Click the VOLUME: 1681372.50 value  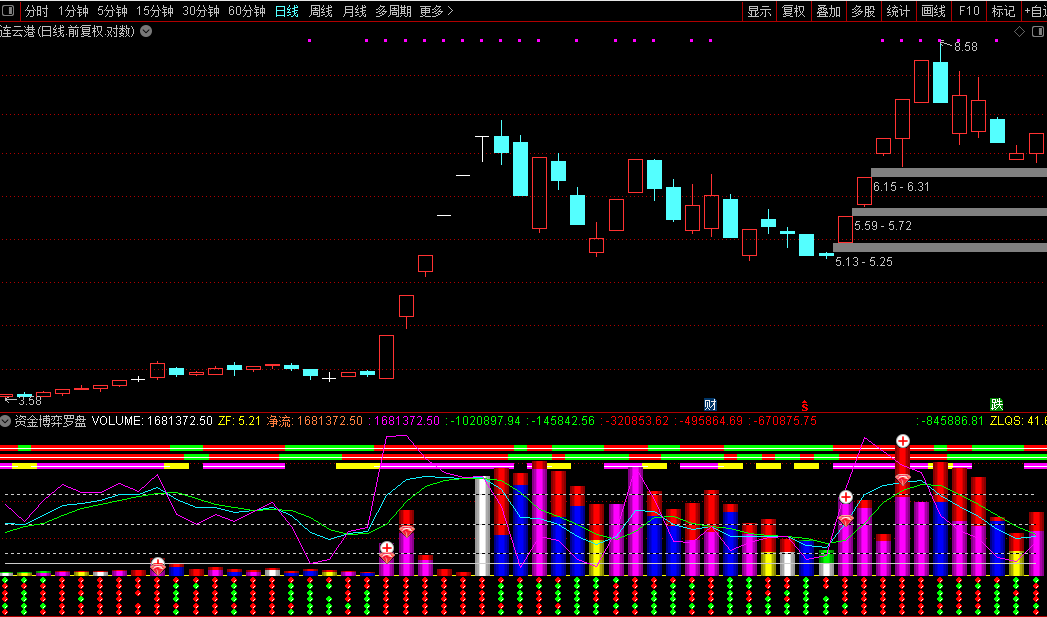click(x=152, y=421)
